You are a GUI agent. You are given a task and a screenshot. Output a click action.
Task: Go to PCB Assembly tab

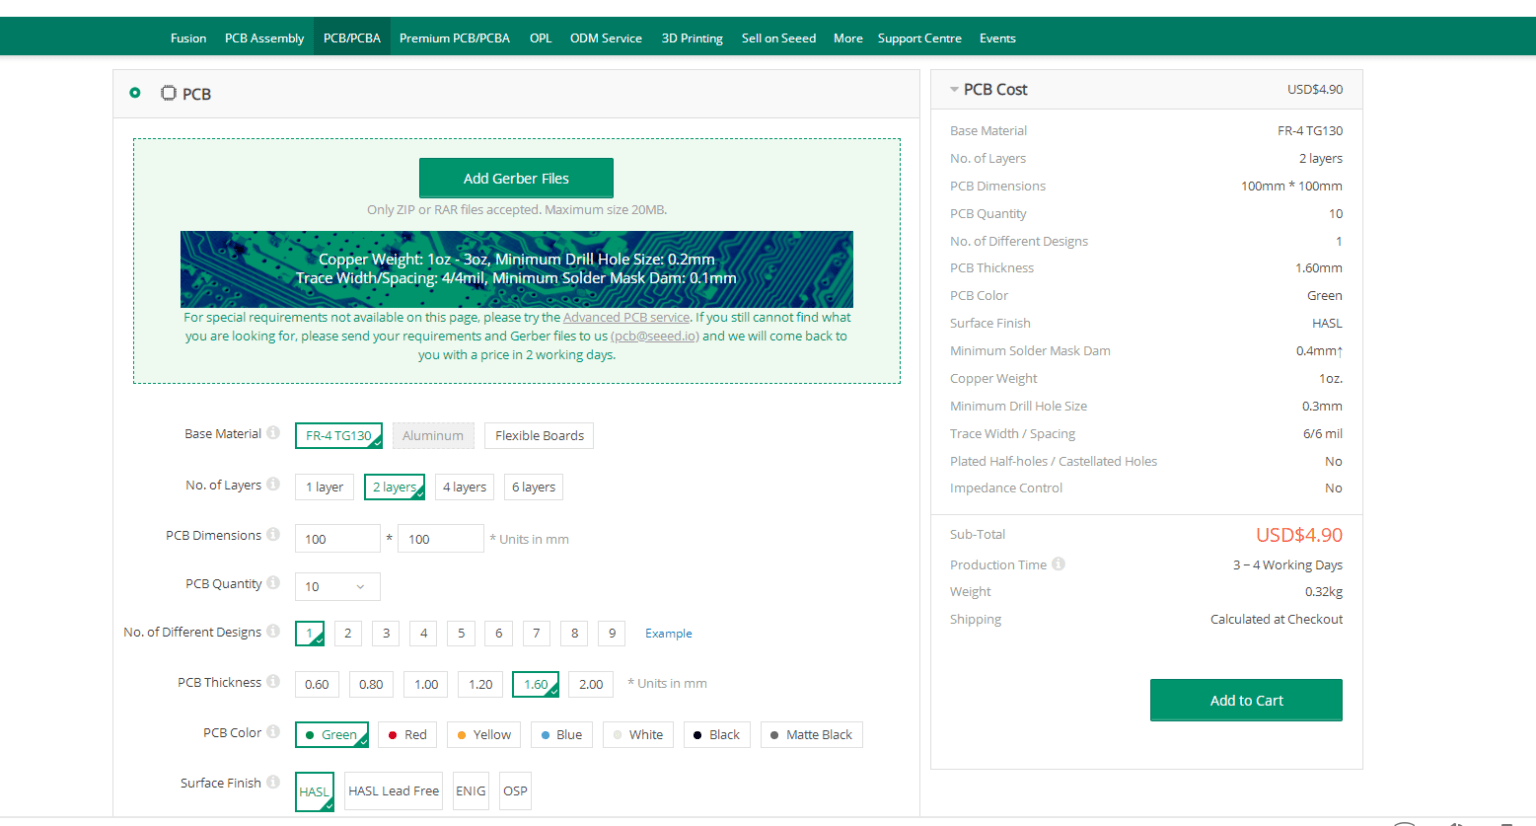click(x=264, y=38)
